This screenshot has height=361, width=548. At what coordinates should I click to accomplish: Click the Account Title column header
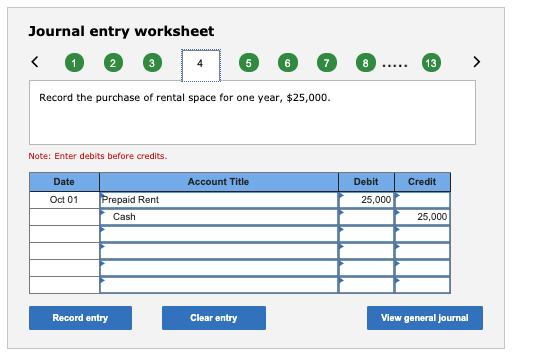219,182
